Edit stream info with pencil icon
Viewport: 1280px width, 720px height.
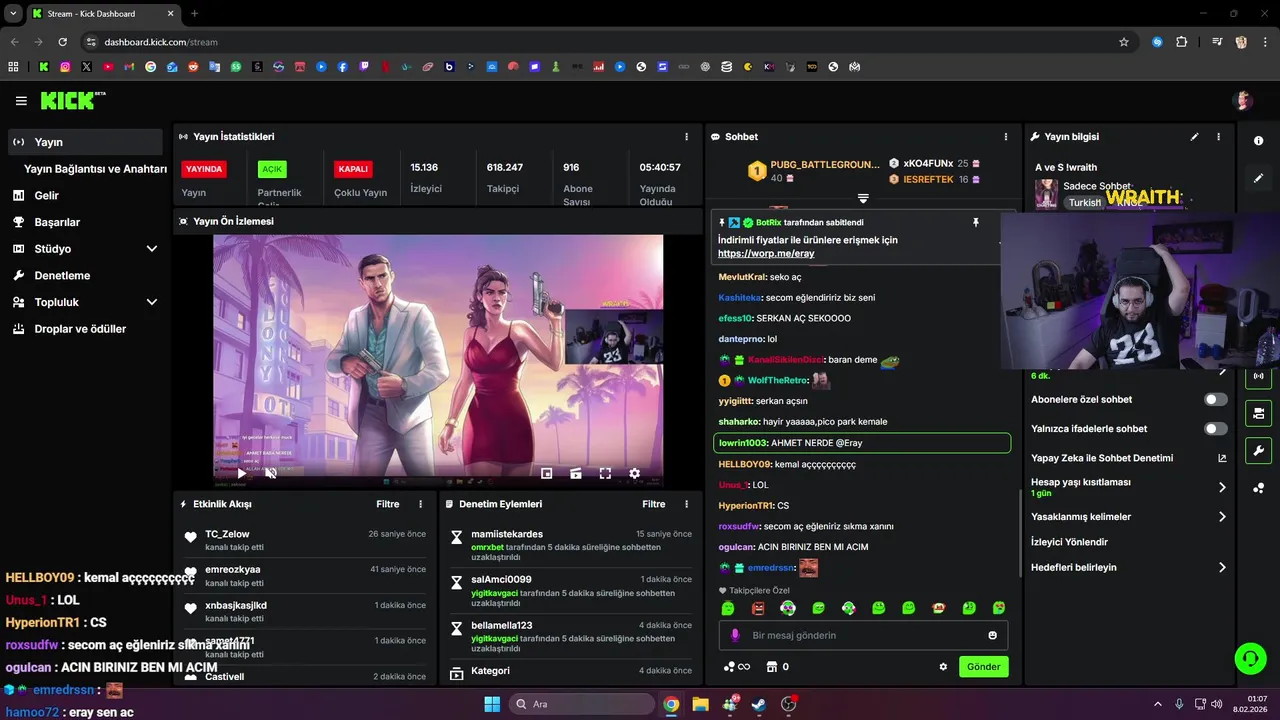coord(1194,136)
